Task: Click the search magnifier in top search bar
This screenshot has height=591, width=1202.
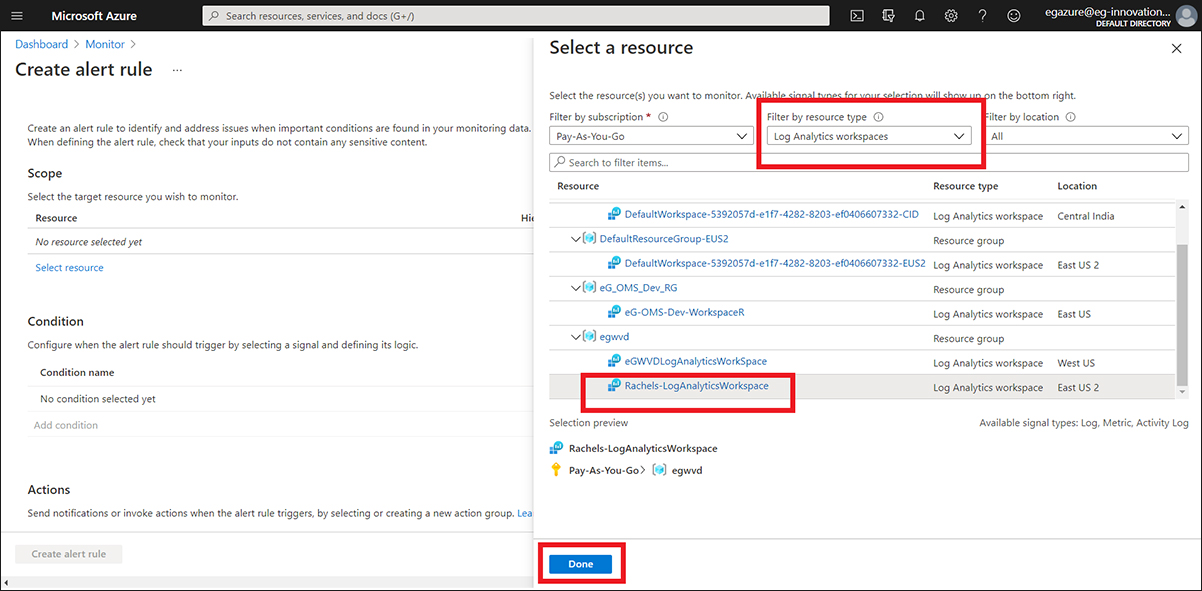Action: click(x=214, y=16)
